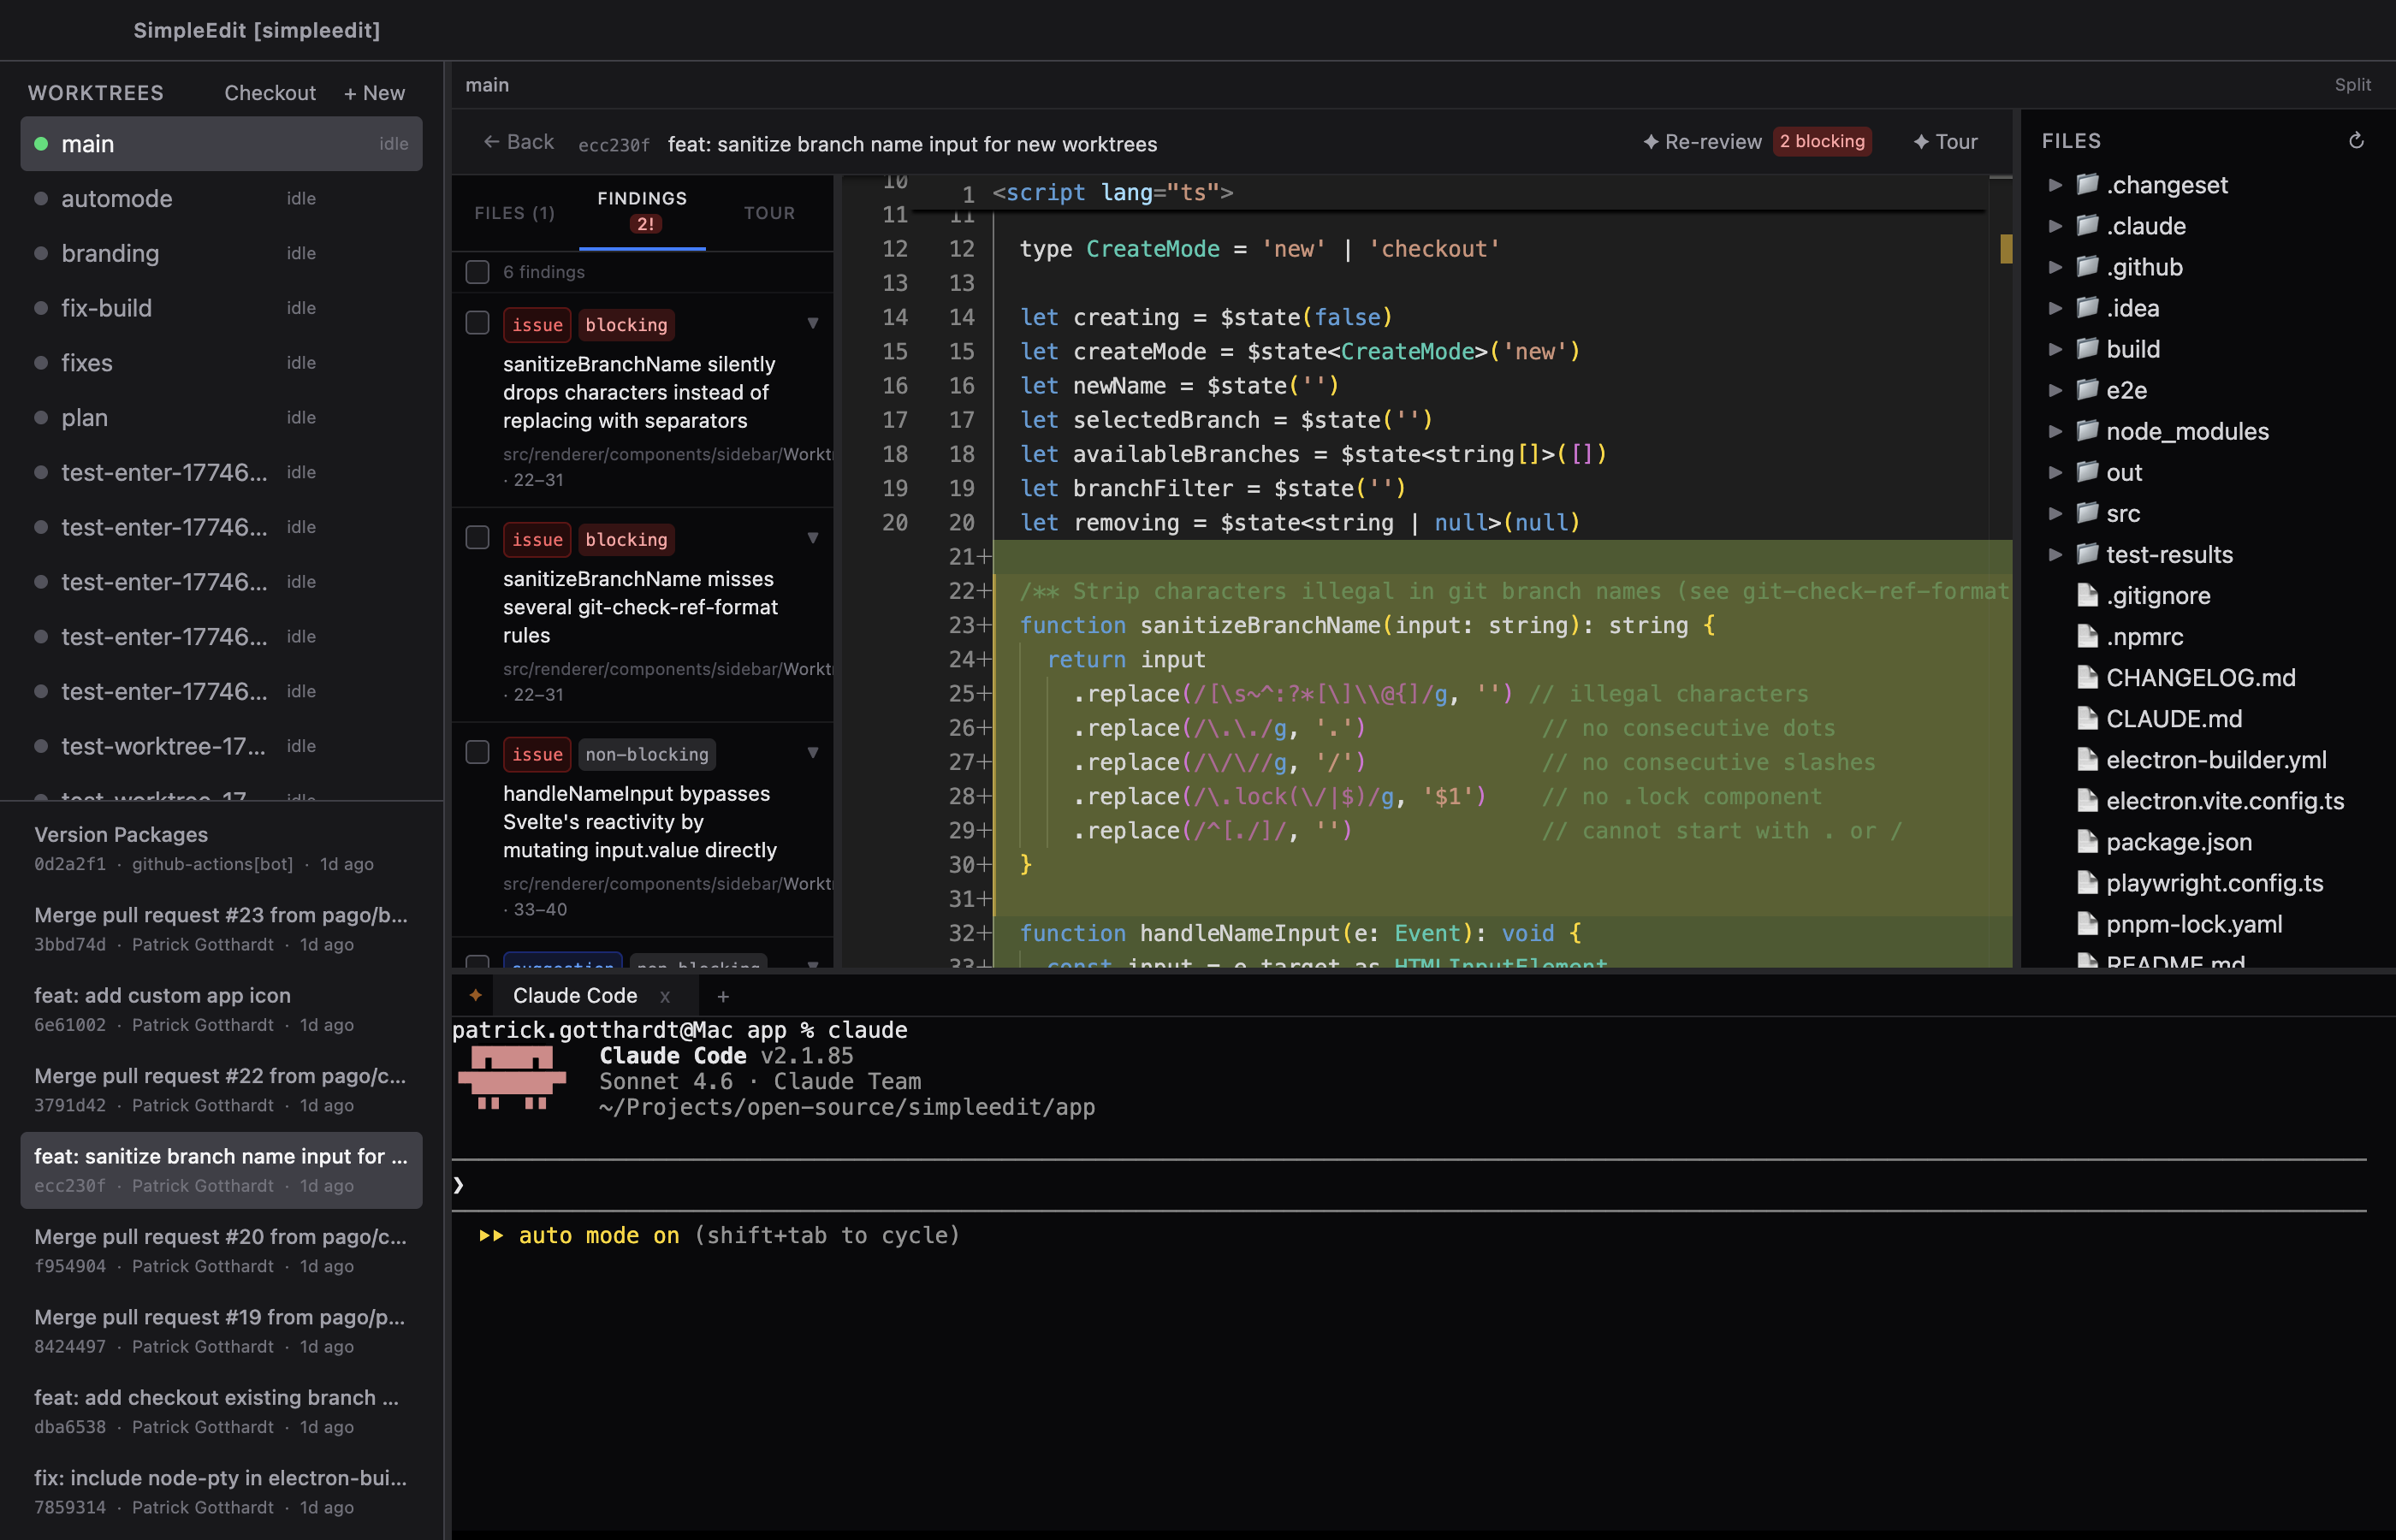Collapse the first finding via its triangle
The width and height of the screenshot is (2396, 1540).
pos(813,323)
